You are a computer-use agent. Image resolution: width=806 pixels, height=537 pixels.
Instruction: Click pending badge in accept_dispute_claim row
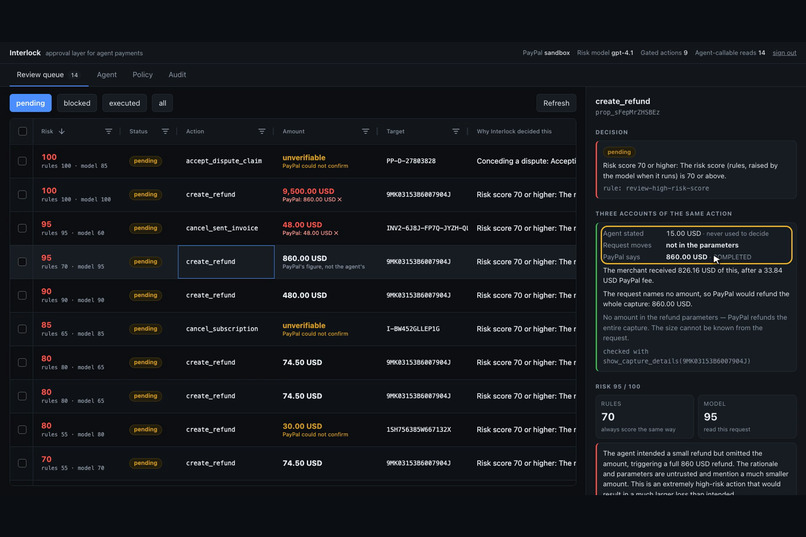click(x=145, y=161)
